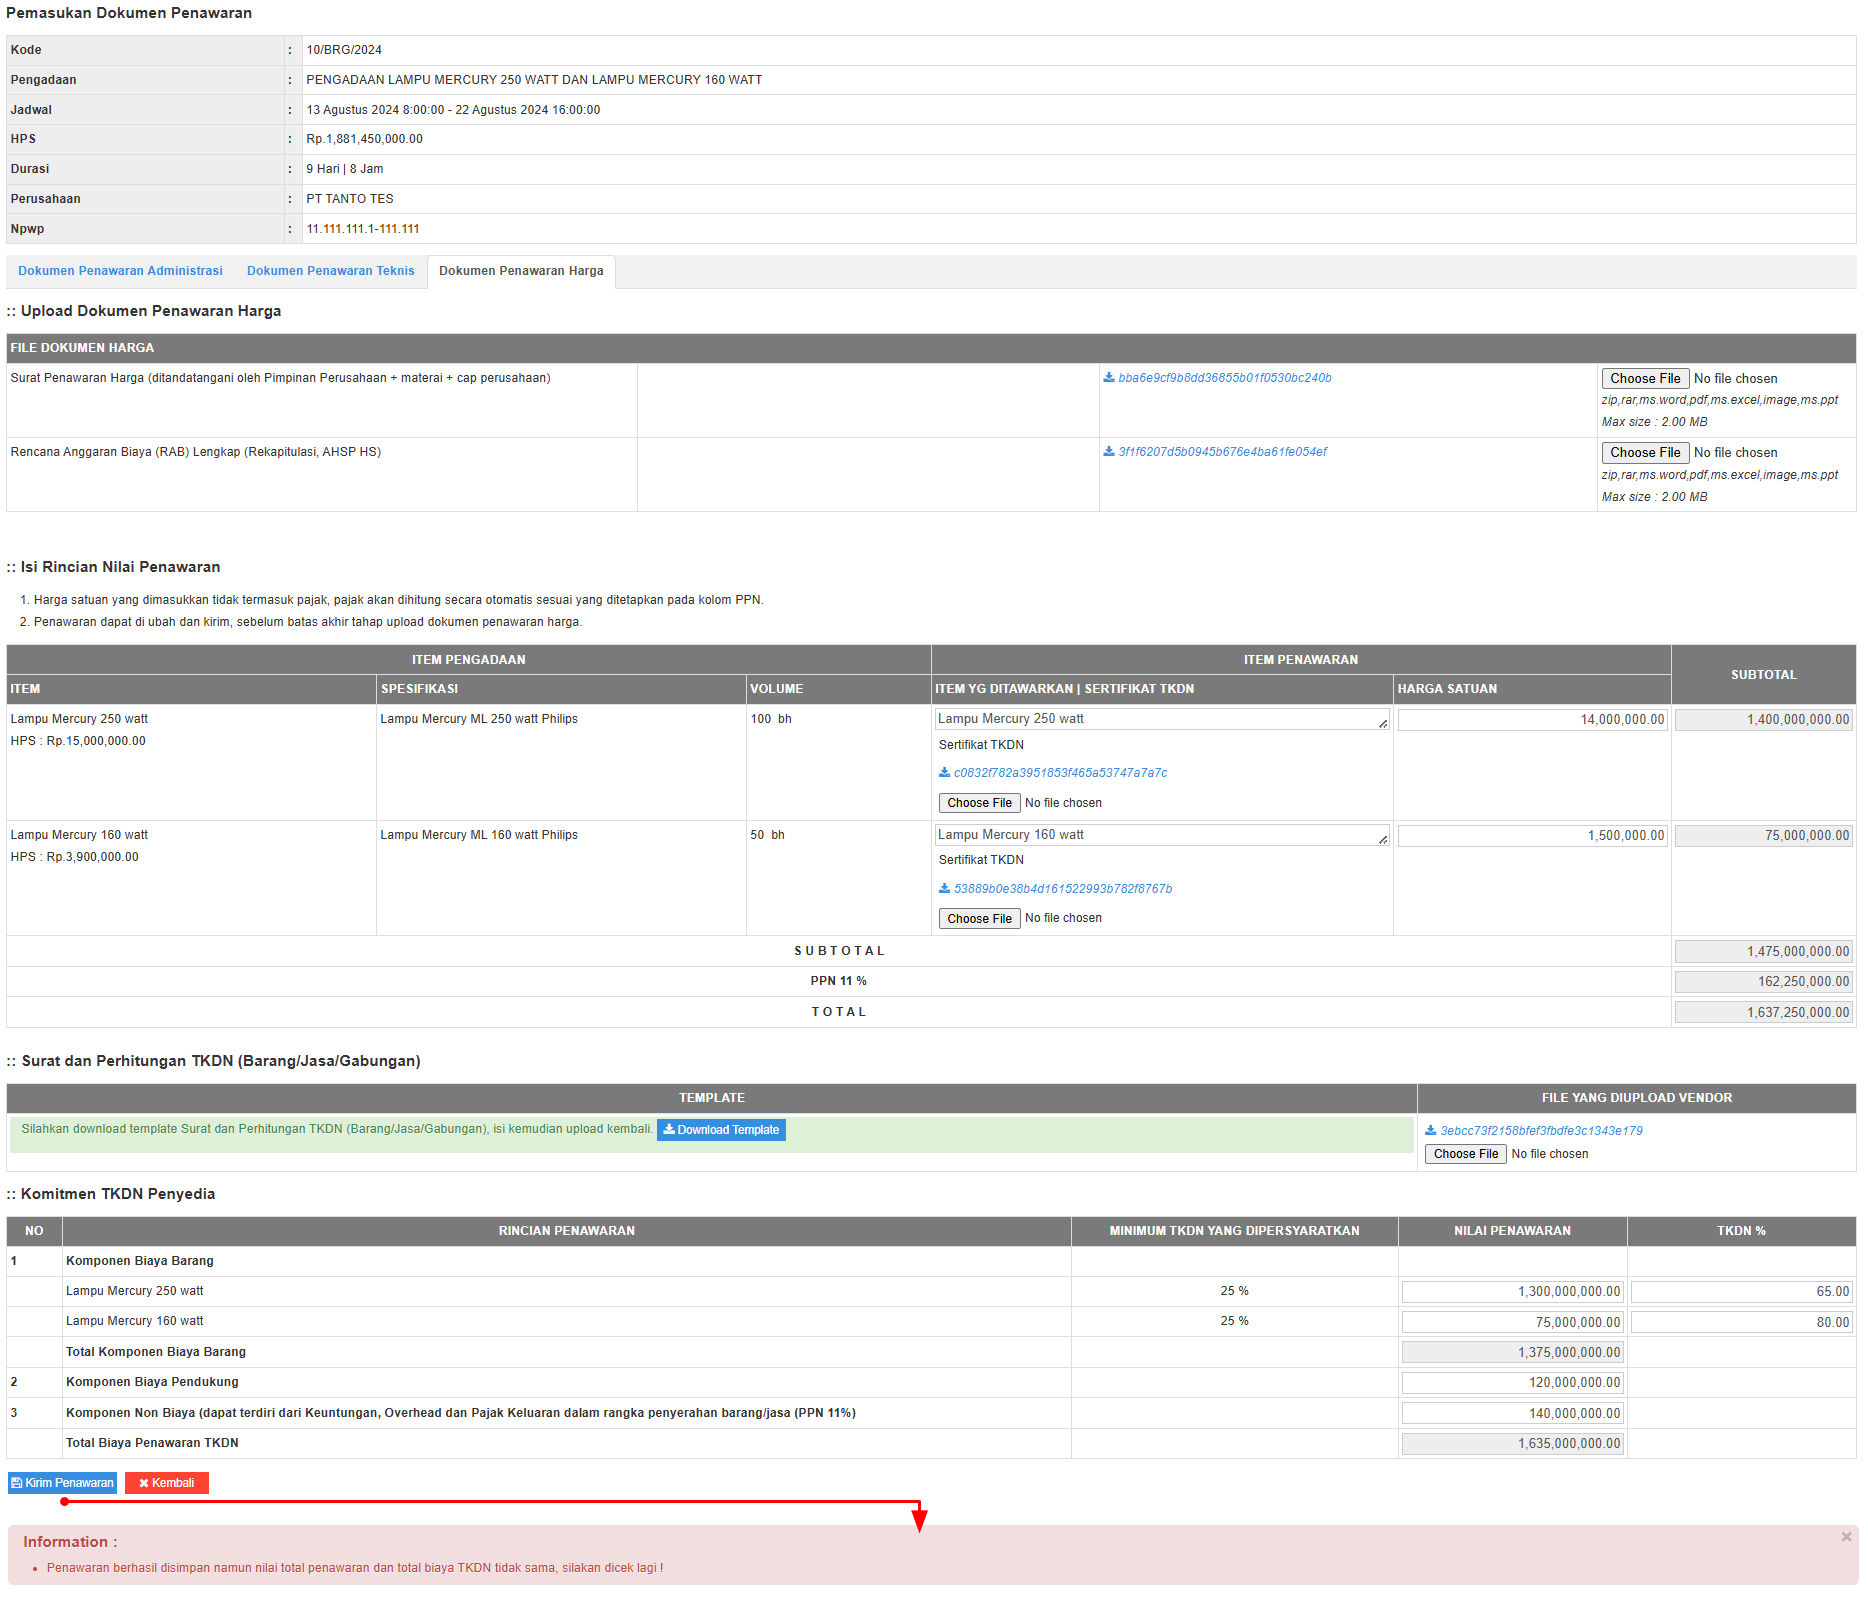Screen dimensions: 1868x1598
Task: Edit Komponen Biaya Pendukung value field
Action: pos(1512,1383)
